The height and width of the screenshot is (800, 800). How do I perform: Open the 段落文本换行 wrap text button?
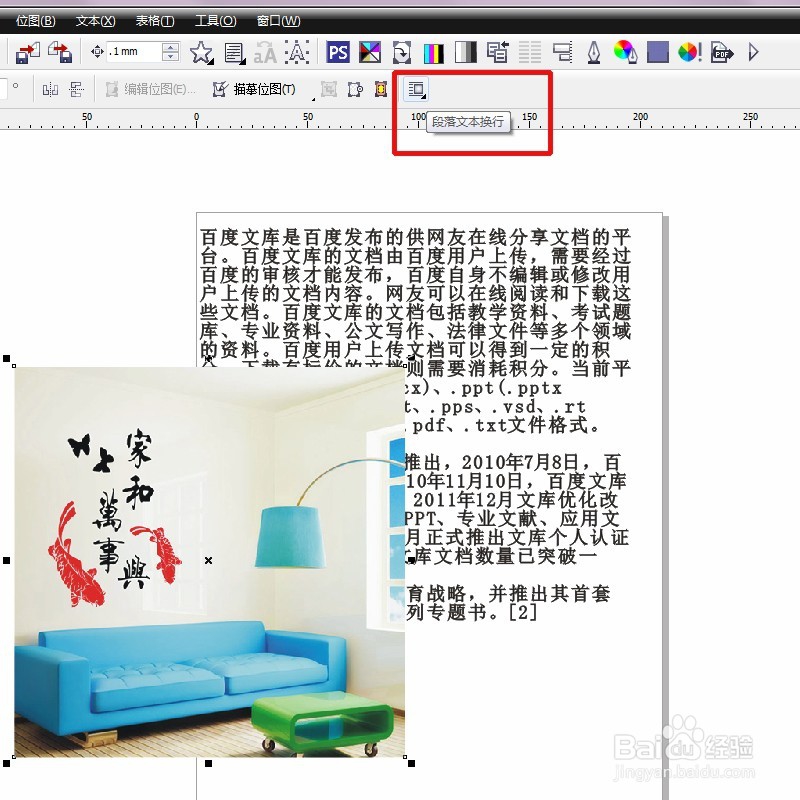coord(416,89)
